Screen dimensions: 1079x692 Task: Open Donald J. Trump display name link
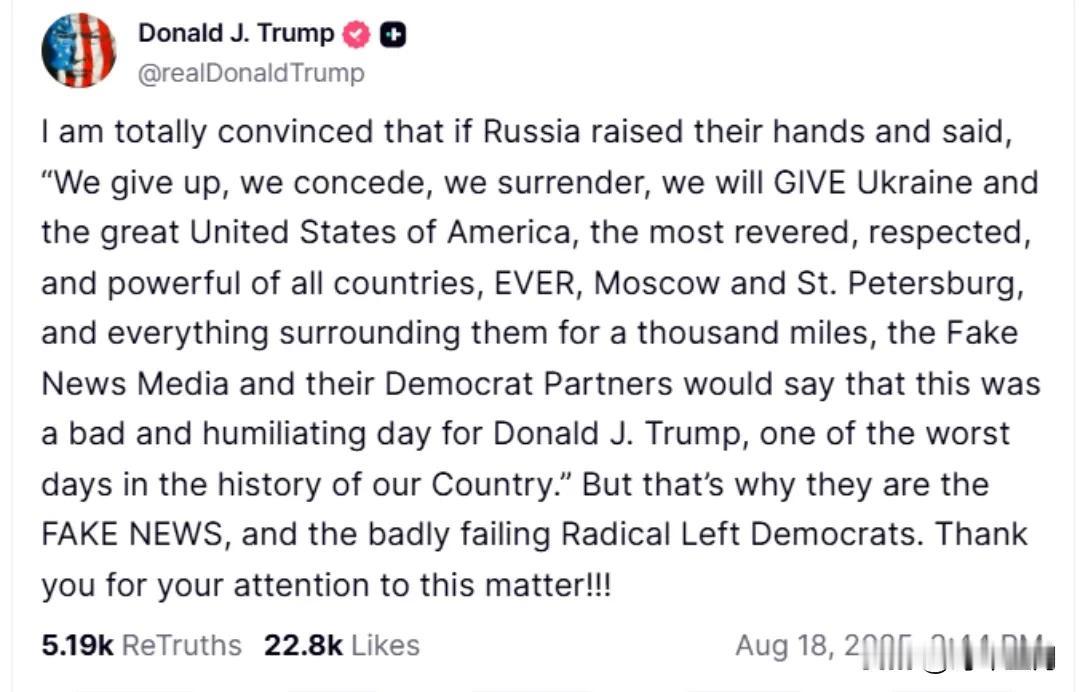[x=236, y=33]
